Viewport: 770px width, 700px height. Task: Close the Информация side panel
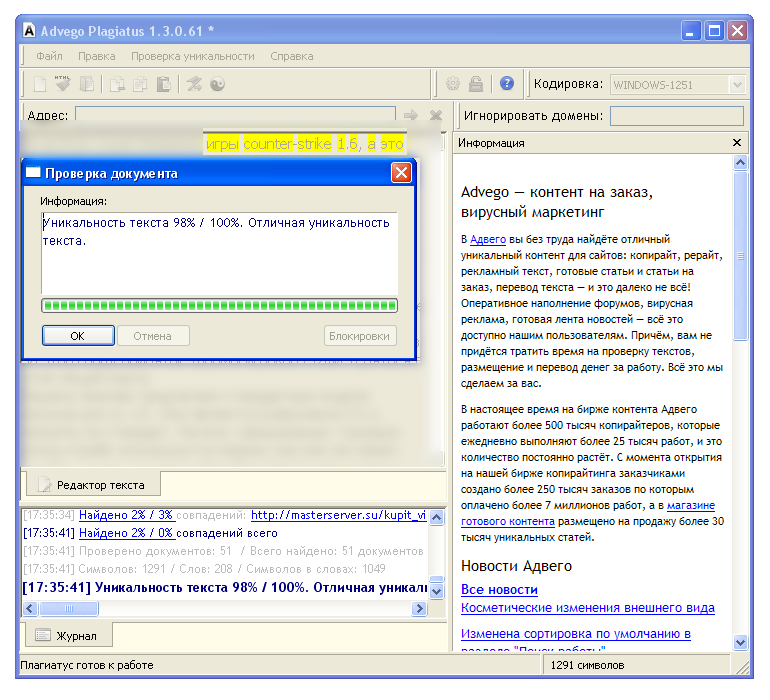(737, 142)
